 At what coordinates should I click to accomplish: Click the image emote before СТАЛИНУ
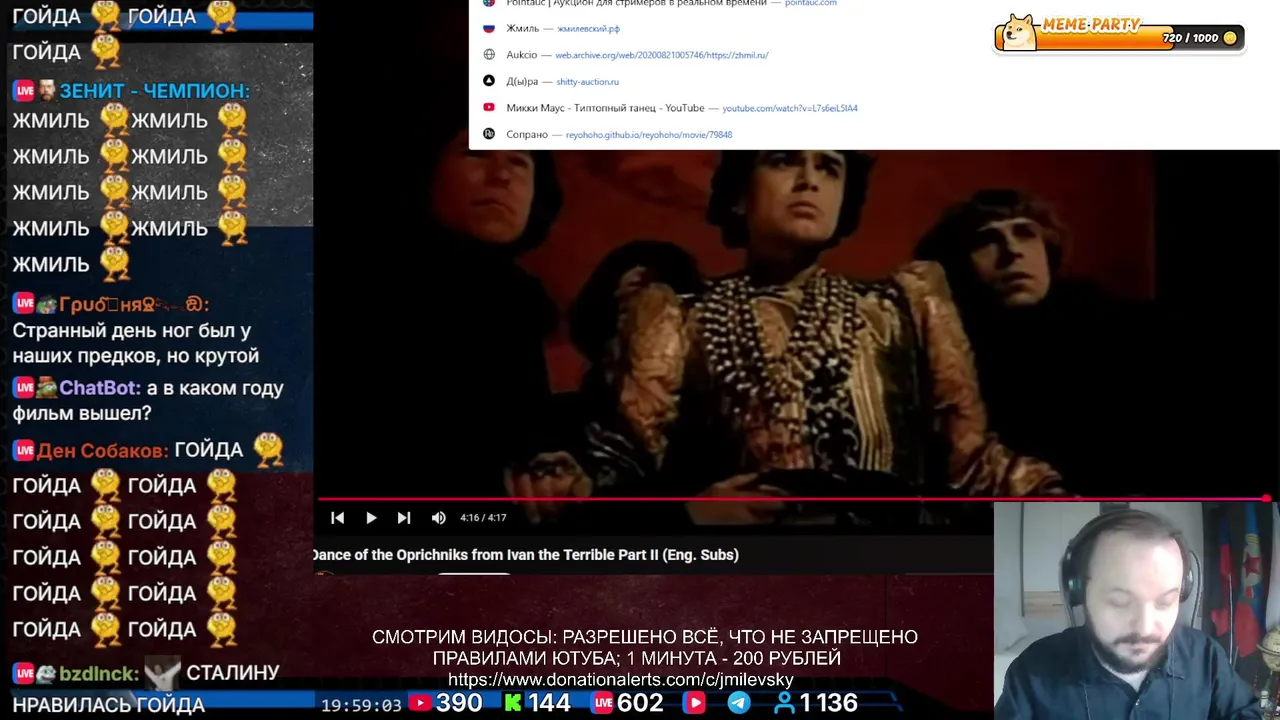[x=162, y=673]
